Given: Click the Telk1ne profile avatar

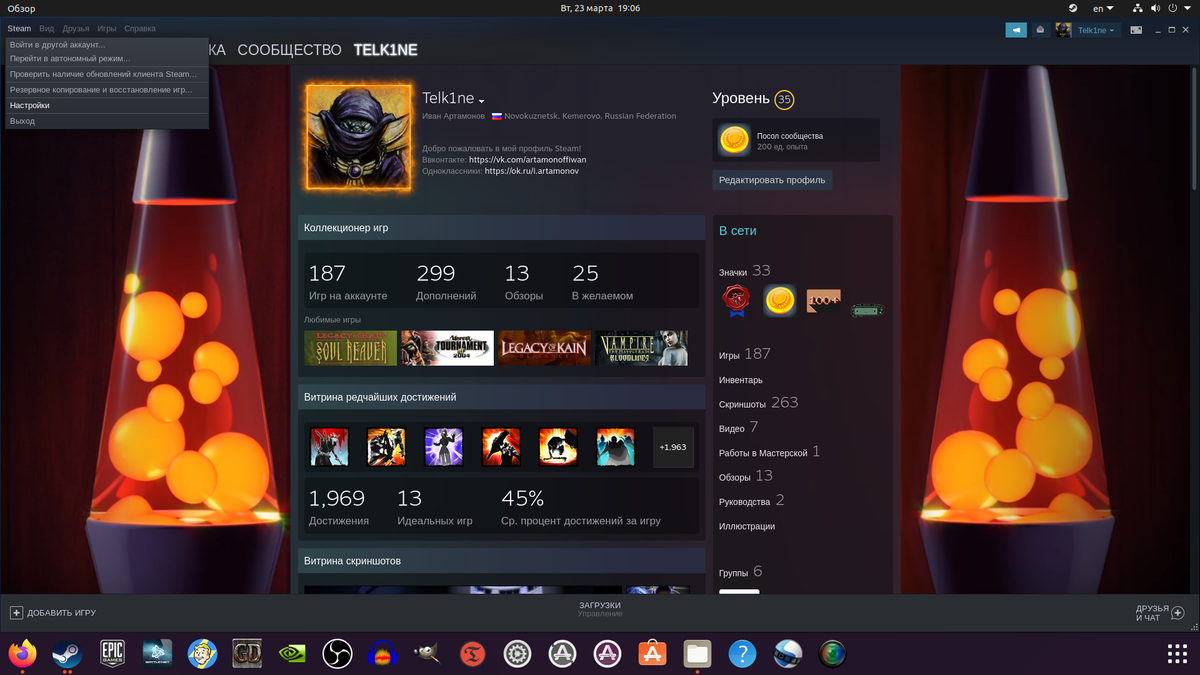Looking at the screenshot, I should [359, 137].
